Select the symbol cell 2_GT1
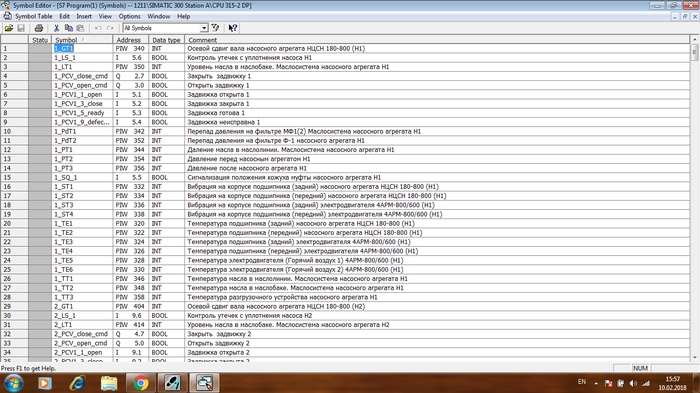This screenshot has height=393, width=700. click(x=82, y=306)
